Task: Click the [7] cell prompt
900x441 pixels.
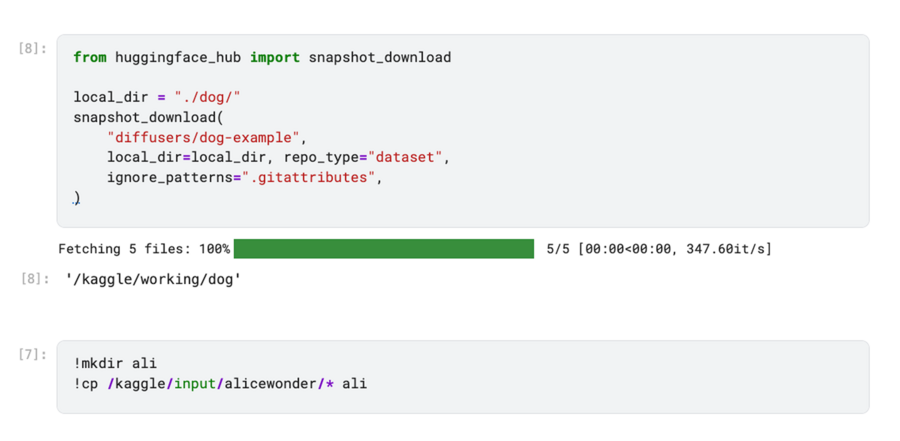Action: (x=33, y=354)
